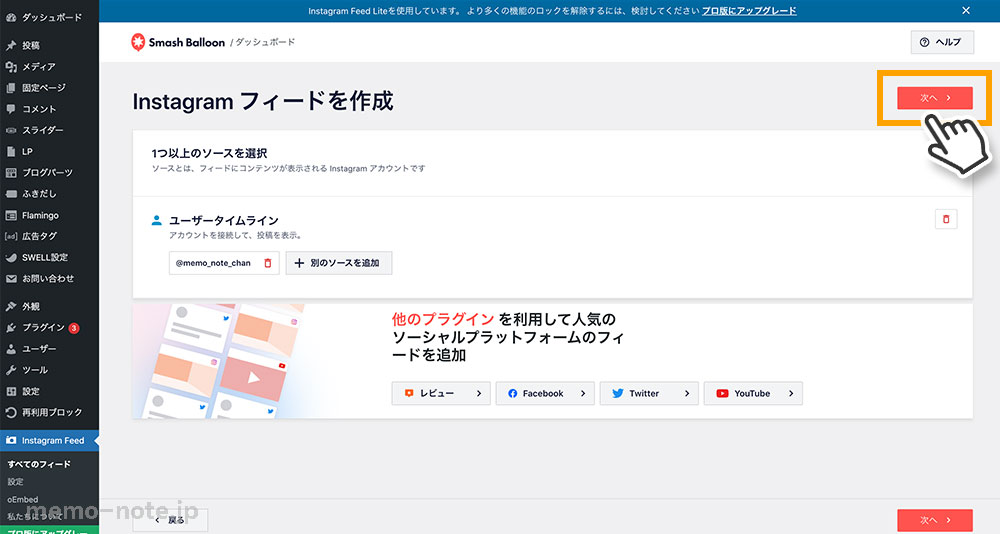Open the プラグイン menu item
1000x534 pixels.
(x=49, y=327)
